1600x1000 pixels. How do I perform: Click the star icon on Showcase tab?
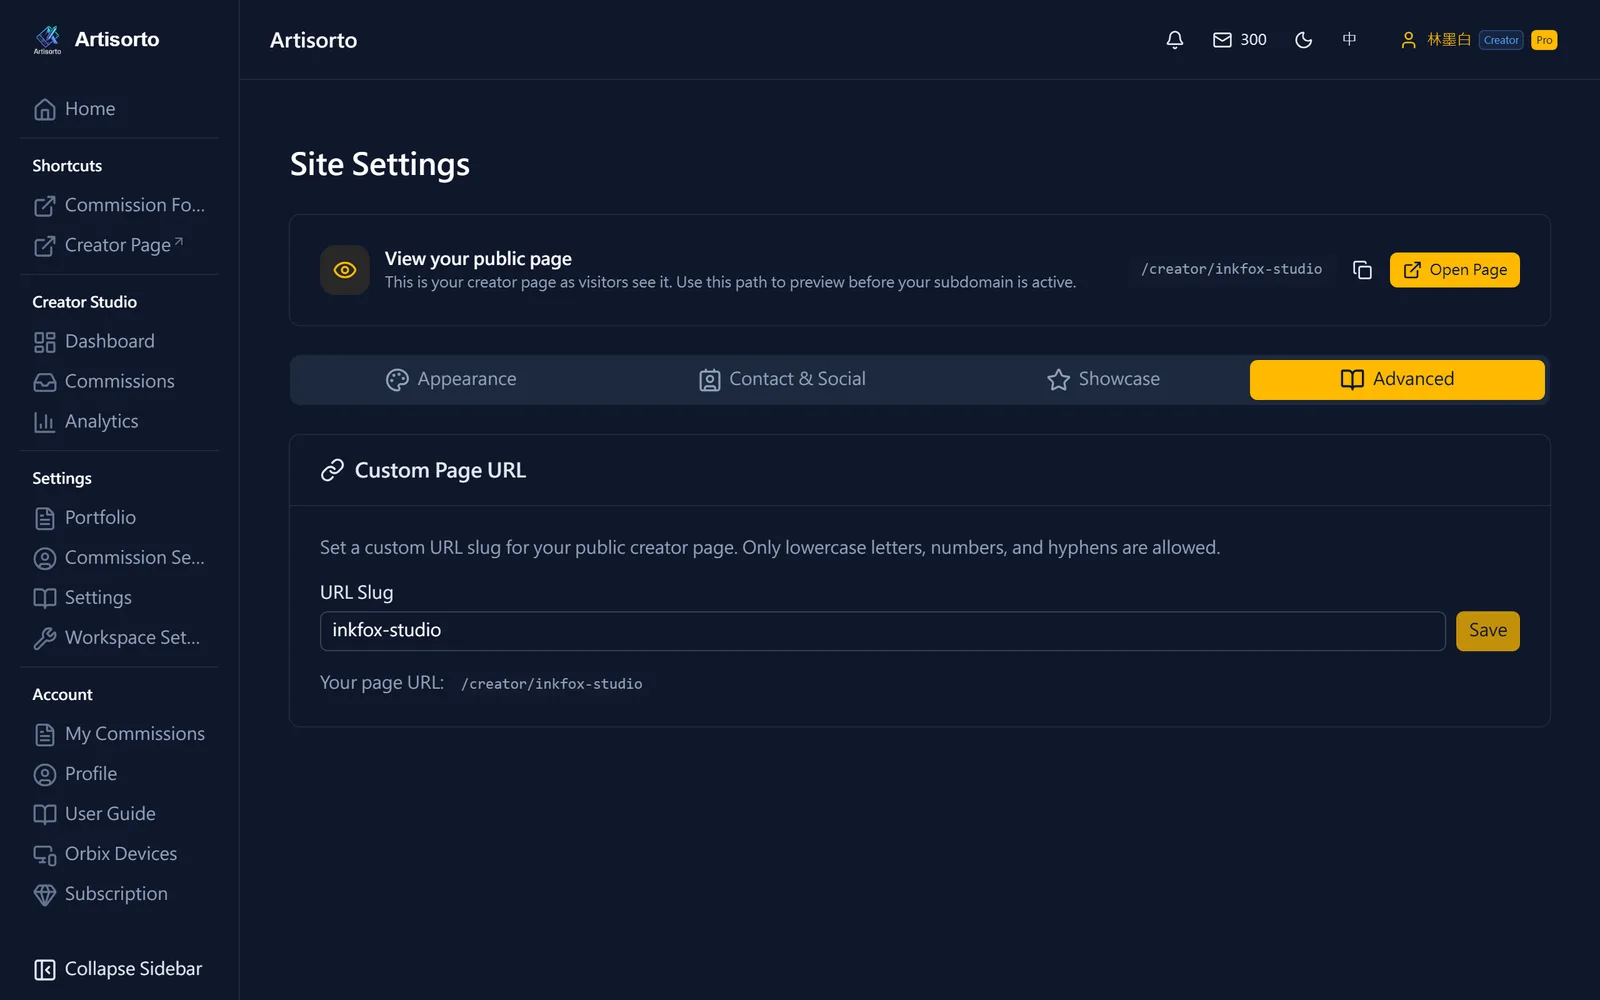point(1058,380)
